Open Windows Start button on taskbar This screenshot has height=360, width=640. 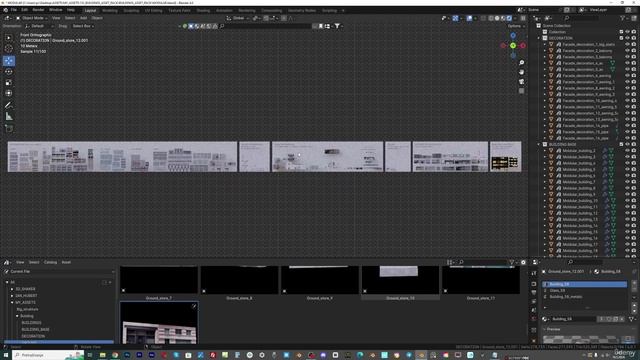[x=6, y=355]
